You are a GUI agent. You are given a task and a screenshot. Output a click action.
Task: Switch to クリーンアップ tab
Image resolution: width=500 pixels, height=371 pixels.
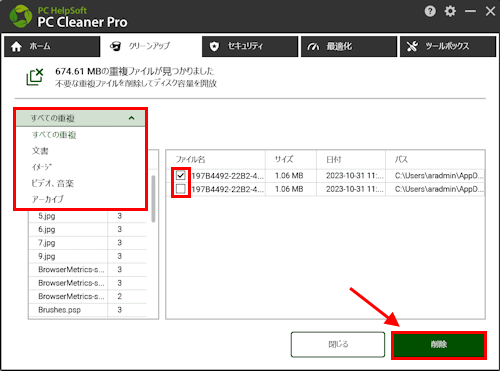(151, 46)
